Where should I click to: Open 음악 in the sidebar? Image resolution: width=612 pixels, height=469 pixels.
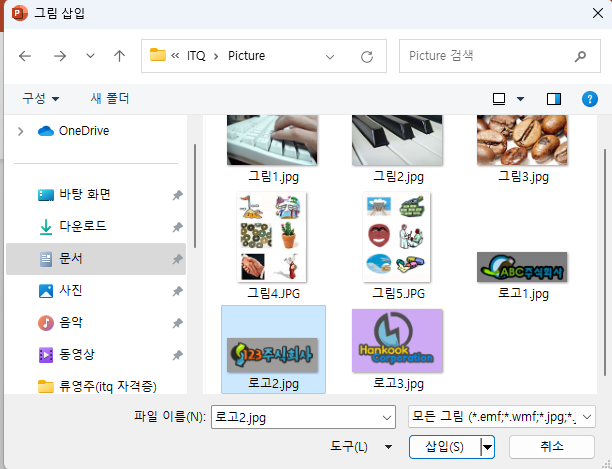coord(60,323)
